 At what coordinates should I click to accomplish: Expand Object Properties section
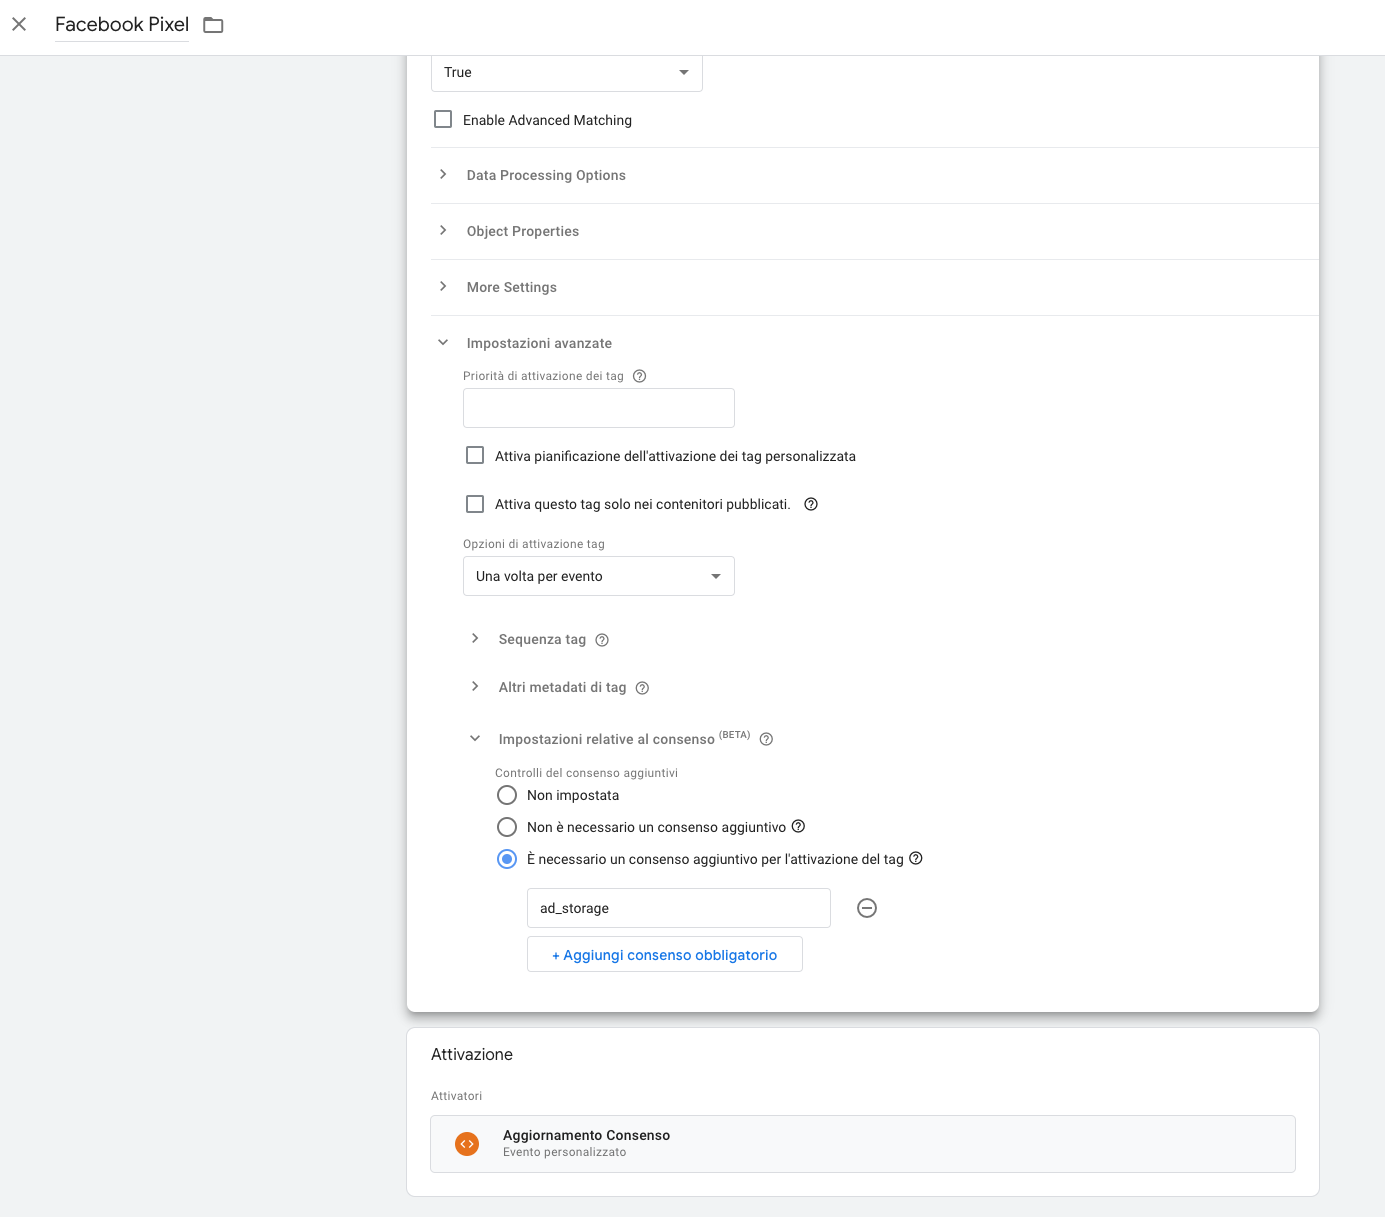[x=443, y=230]
